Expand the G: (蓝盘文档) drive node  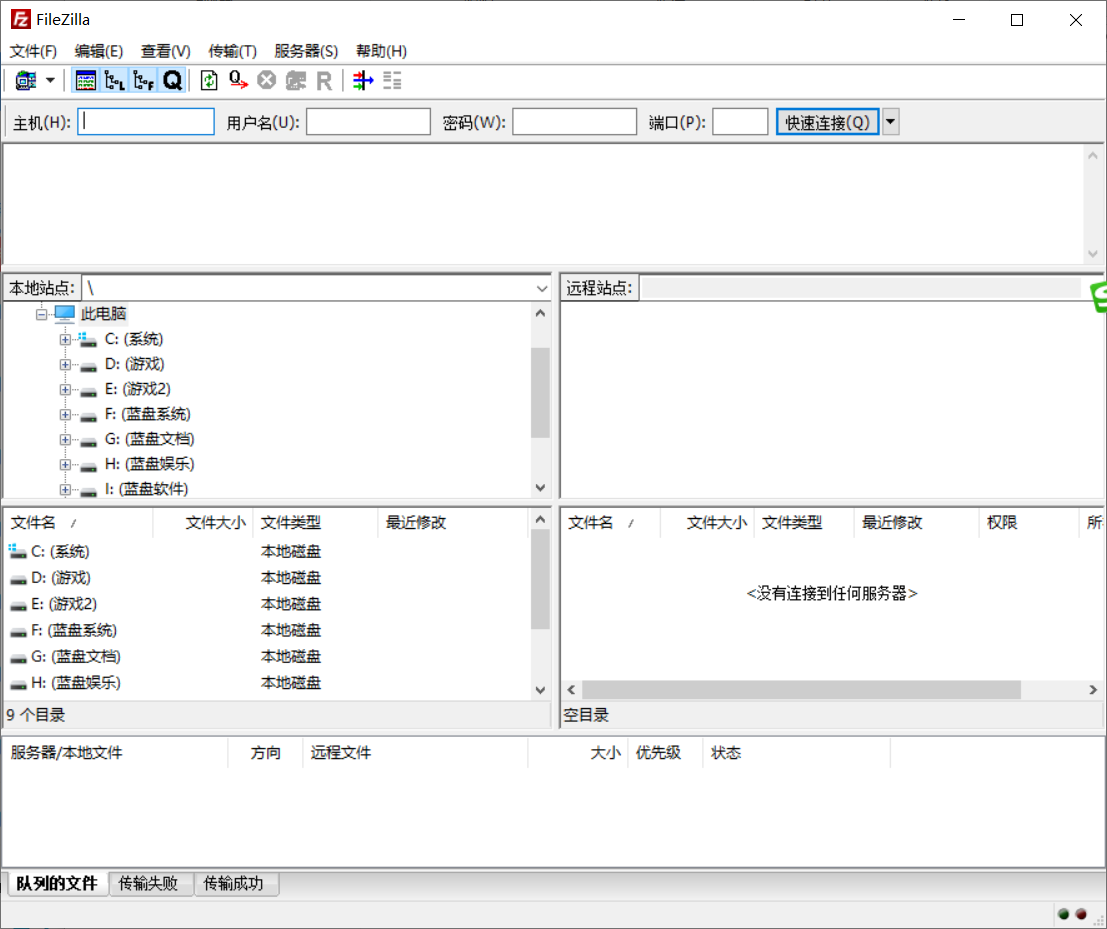pyautogui.click(x=65, y=440)
